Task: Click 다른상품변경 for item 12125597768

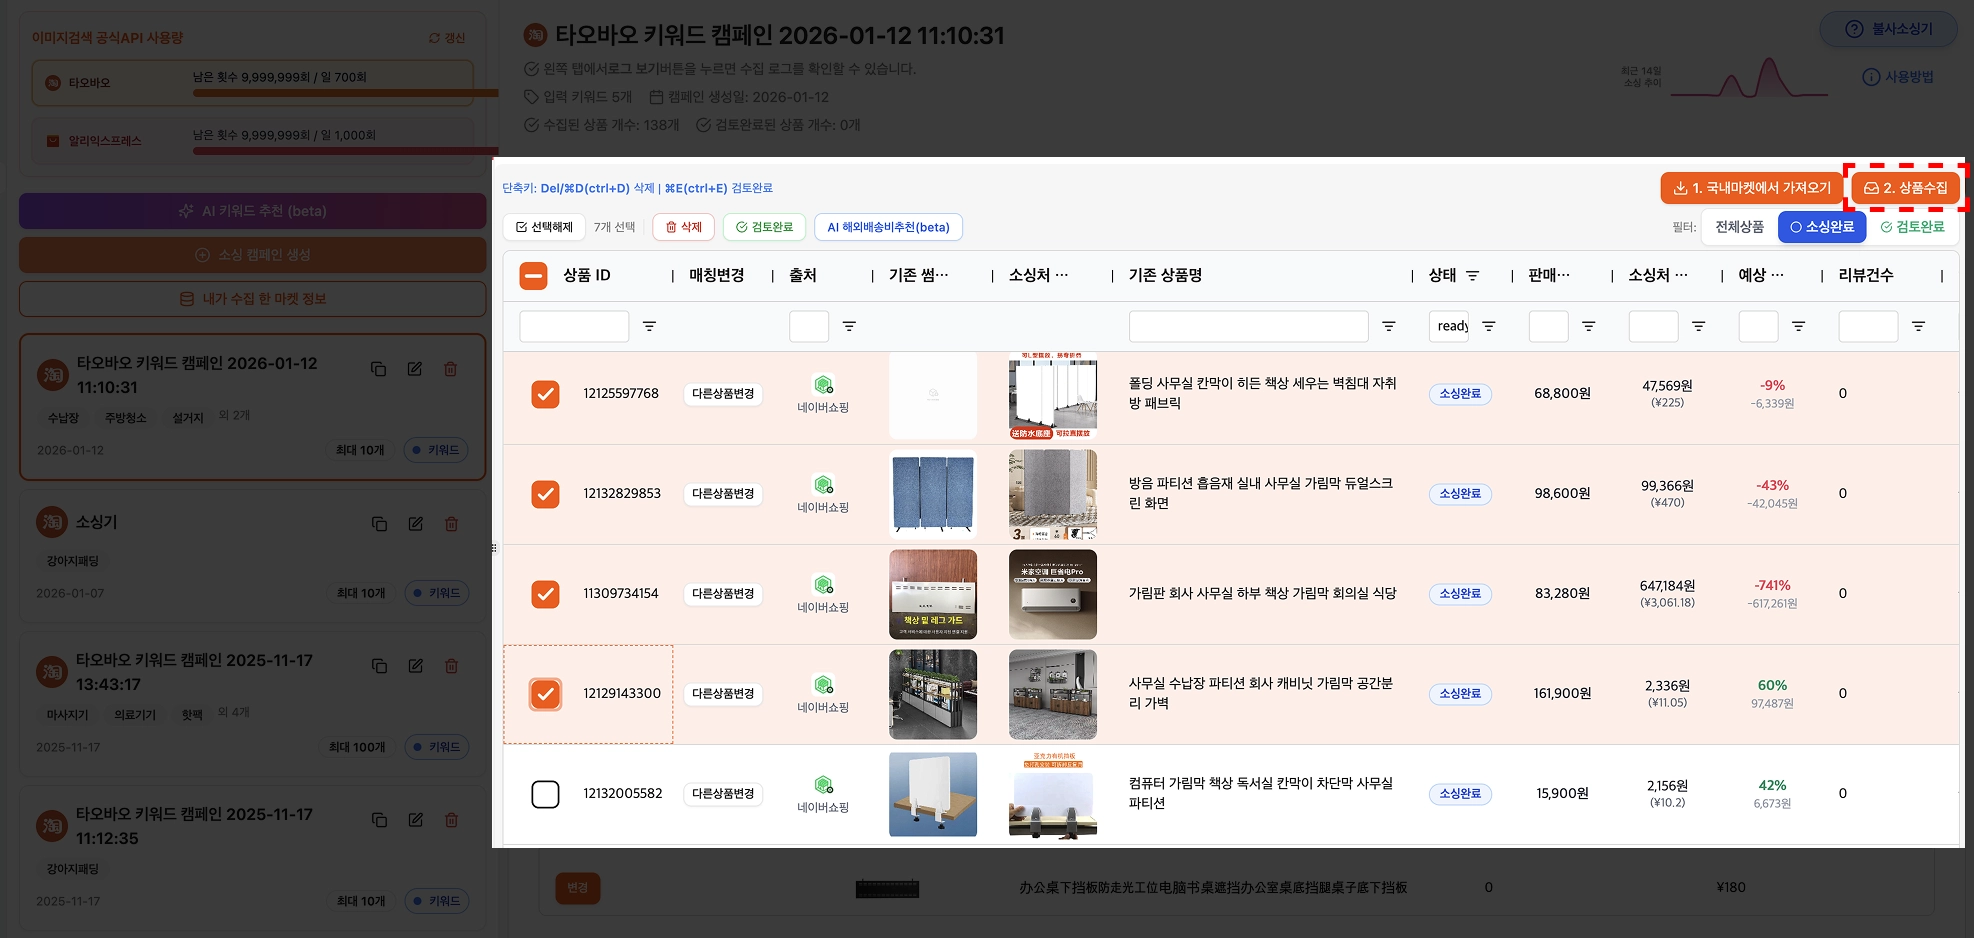Action: 723,394
